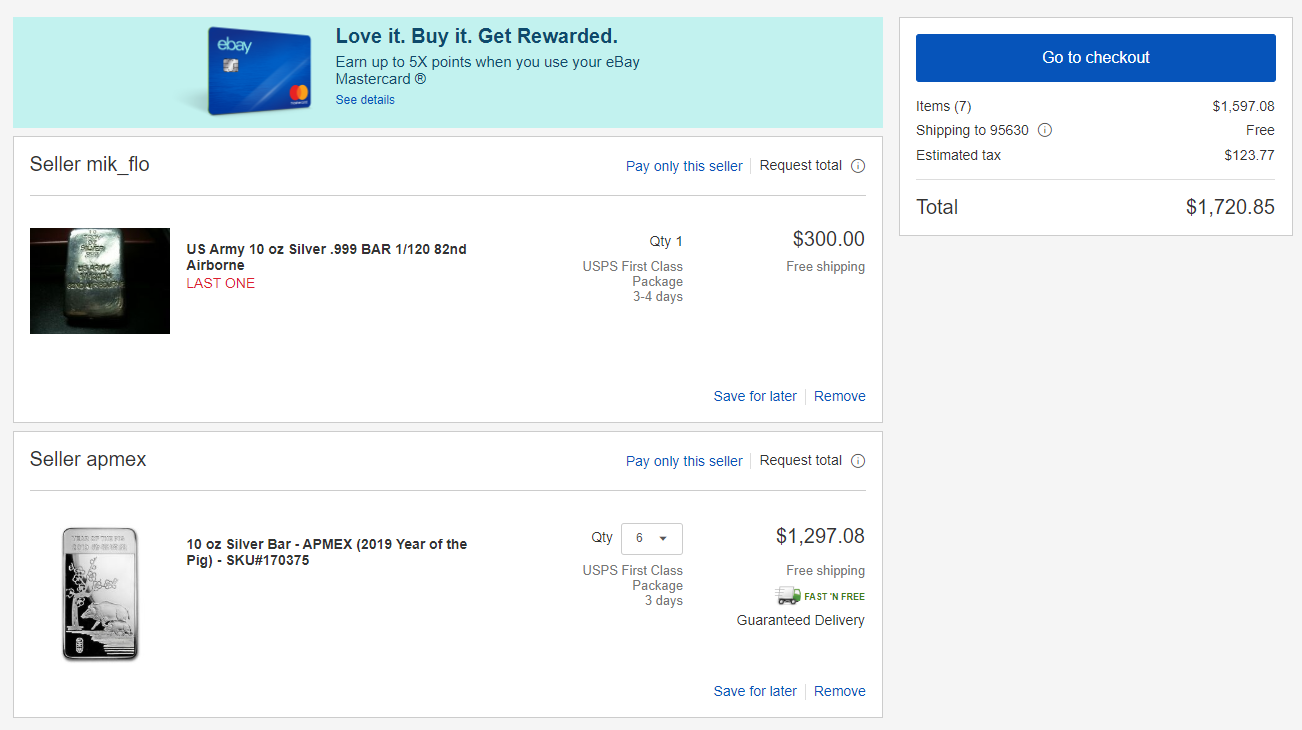The width and height of the screenshot is (1302, 730).
Task: Open the US Army silver bar thumbnail
Action: point(100,281)
